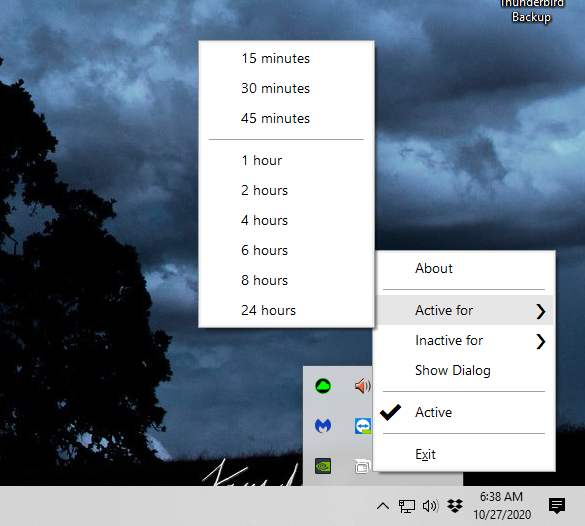Click the orange speaker tray icon
The image size is (585, 526).
[x=363, y=386]
